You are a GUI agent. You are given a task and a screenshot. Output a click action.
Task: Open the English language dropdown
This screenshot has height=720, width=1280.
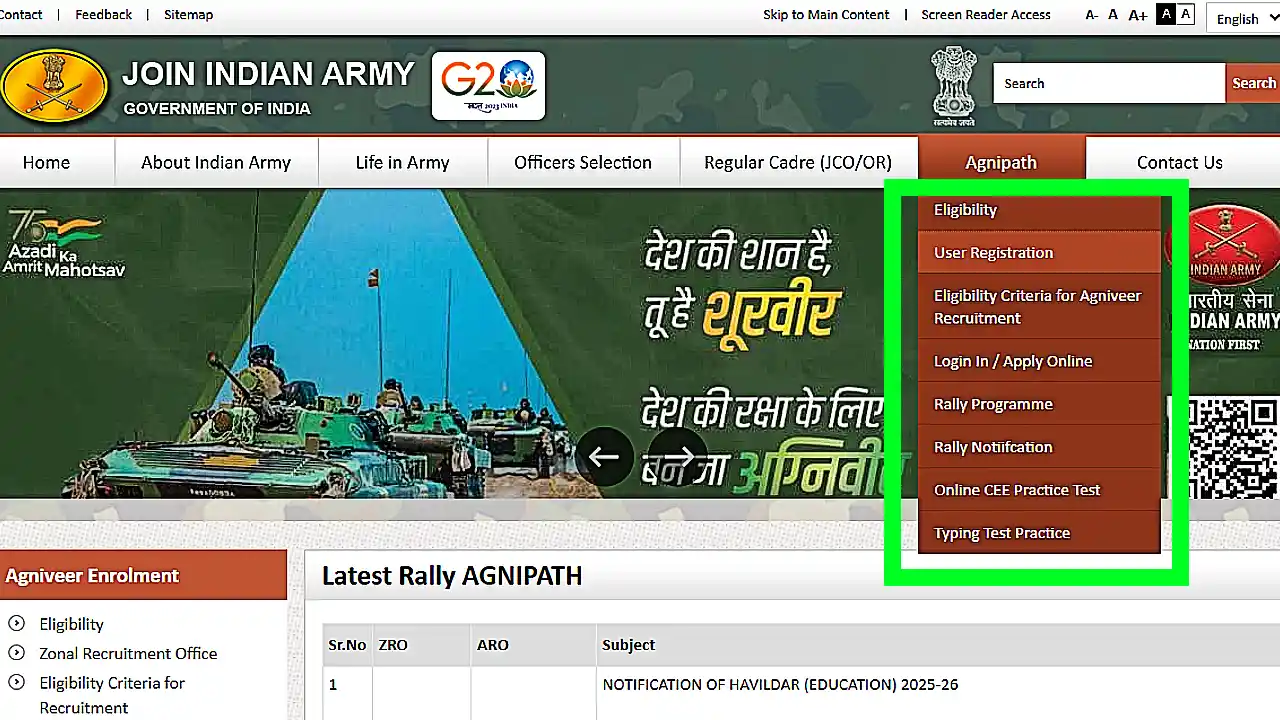click(1243, 18)
